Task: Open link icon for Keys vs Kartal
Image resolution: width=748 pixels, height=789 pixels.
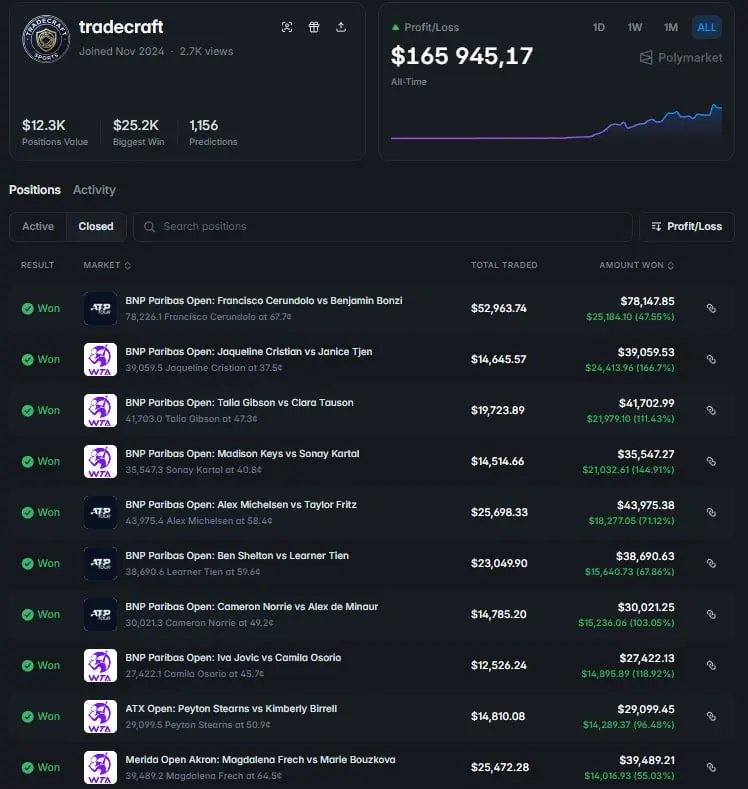Action: coord(711,461)
